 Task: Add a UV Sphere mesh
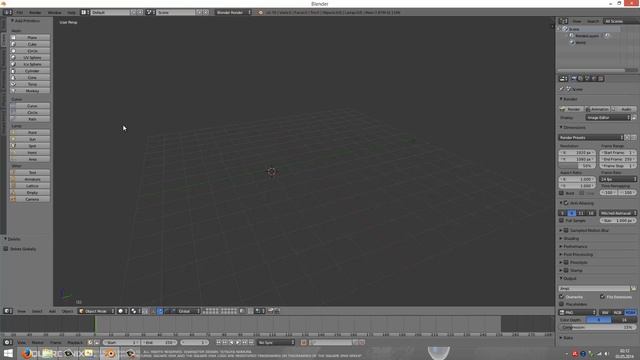pyautogui.click(x=30, y=58)
